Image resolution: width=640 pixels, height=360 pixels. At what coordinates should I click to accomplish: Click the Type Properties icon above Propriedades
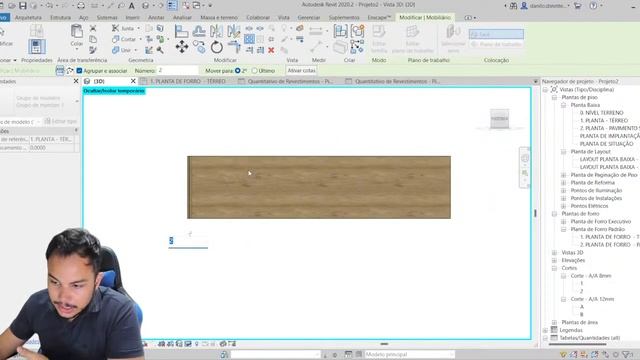click(x=37, y=31)
